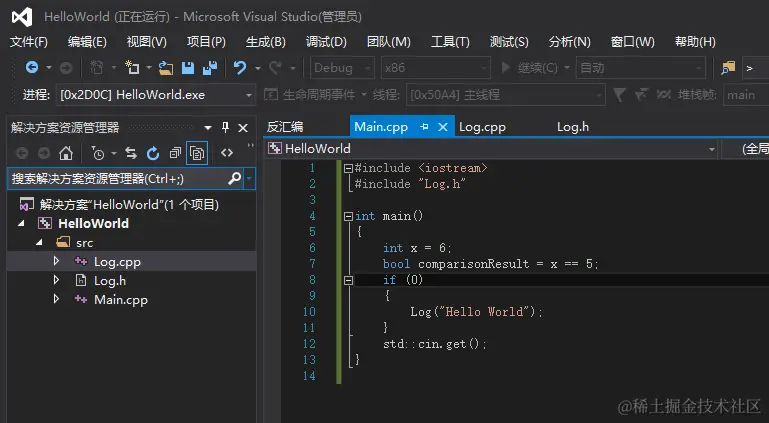This screenshot has width=769, height=423.
Task: Open the 测试(S) menu
Action: [509, 42]
